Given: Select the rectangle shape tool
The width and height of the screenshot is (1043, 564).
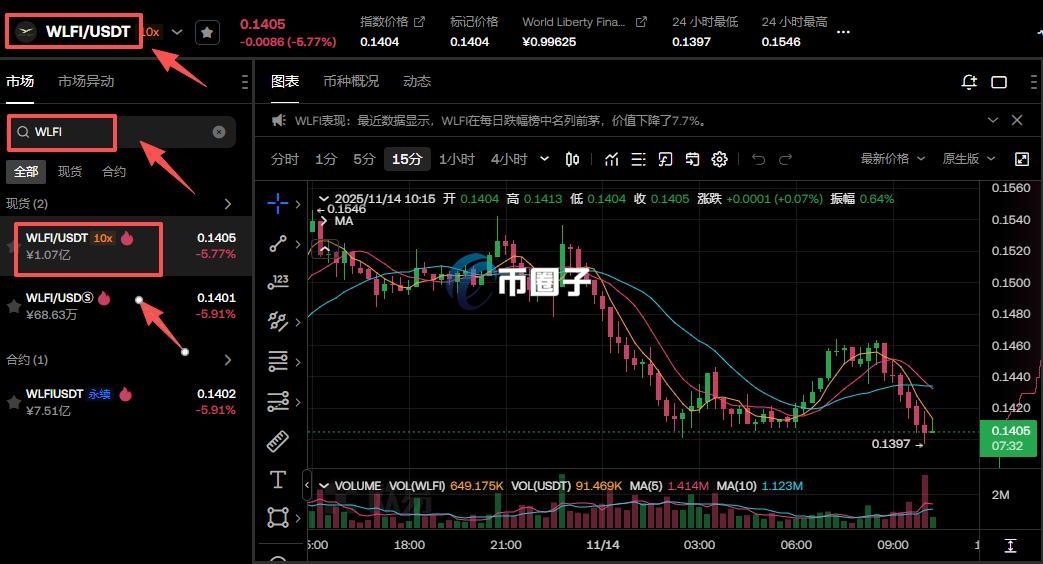Looking at the screenshot, I should [x=277, y=517].
